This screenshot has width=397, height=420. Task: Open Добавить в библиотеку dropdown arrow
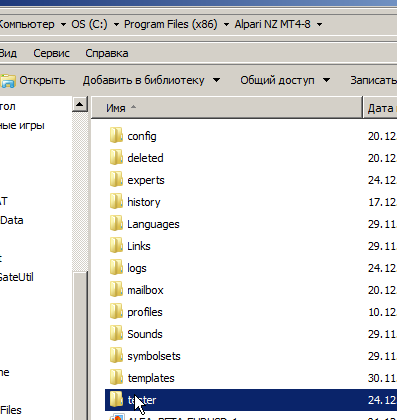click(x=216, y=80)
